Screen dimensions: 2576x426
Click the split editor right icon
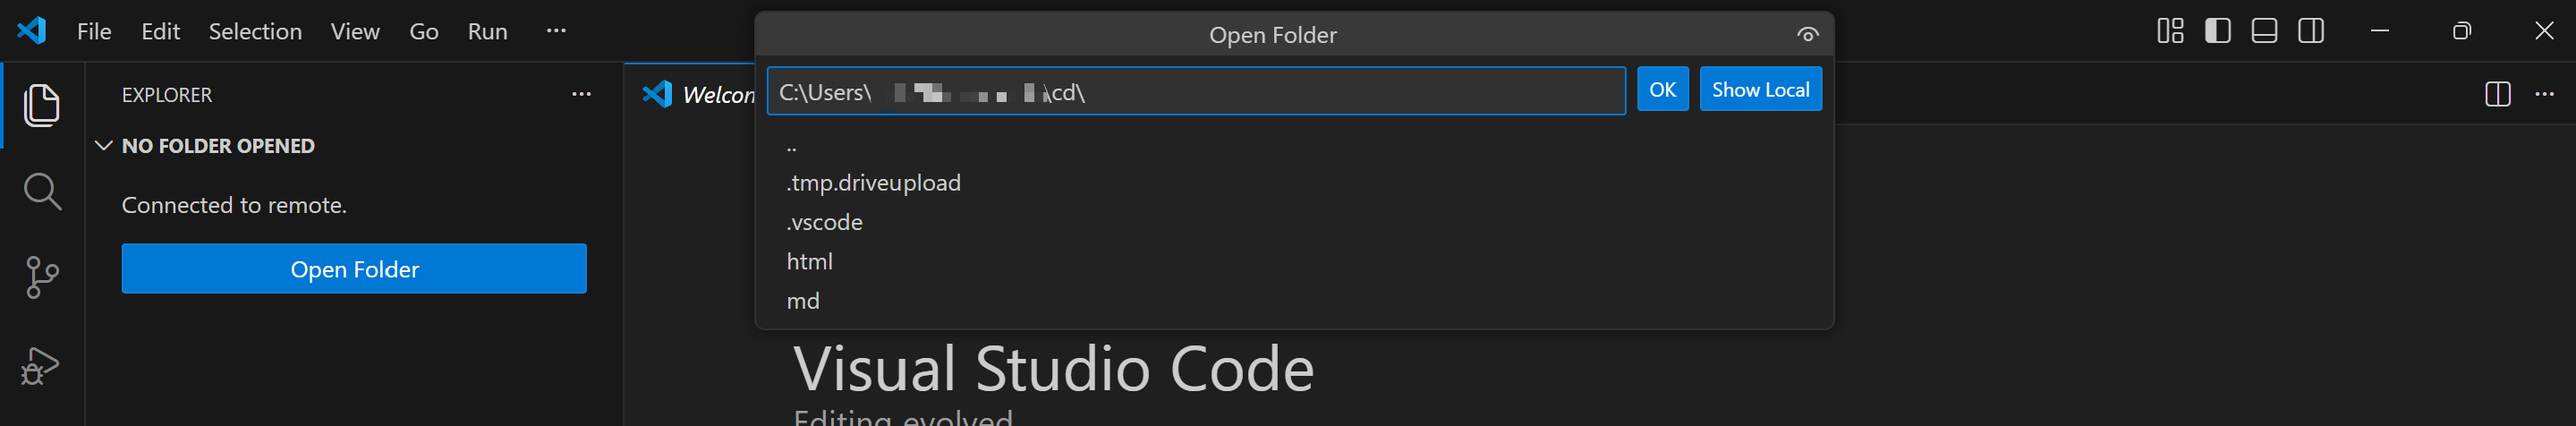(x=2497, y=94)
